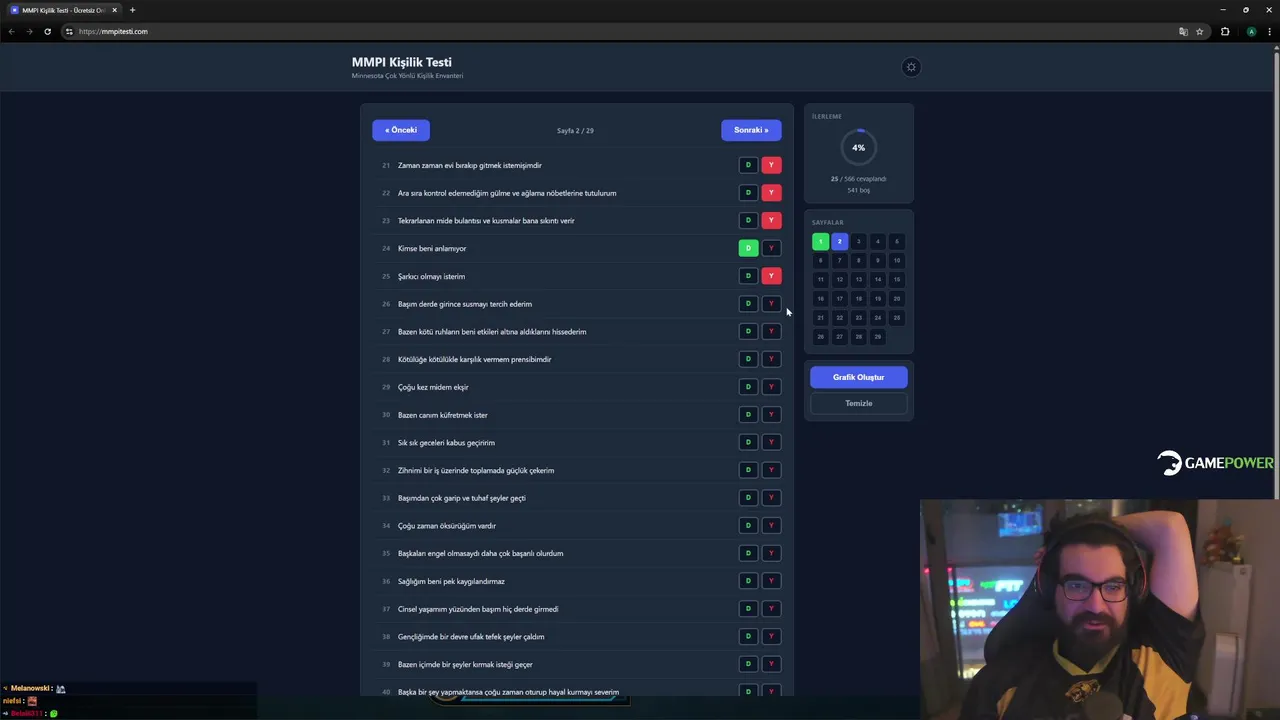Mark Y for question 26 Başım derde girince
This screenshot has width=1280, height=720.
click(771, 304)
